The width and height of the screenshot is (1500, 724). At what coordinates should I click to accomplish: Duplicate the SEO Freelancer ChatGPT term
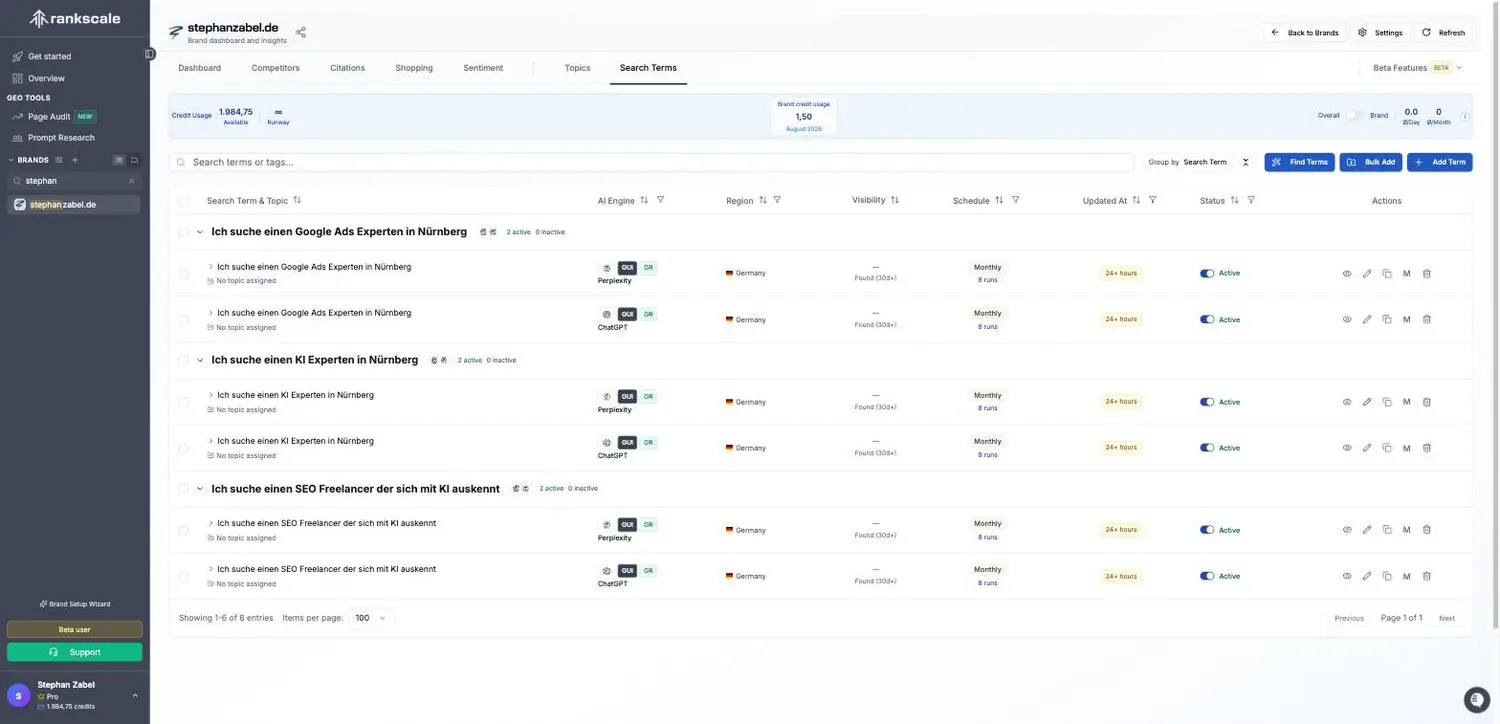pyautogui.click(x=1387, y=576)
